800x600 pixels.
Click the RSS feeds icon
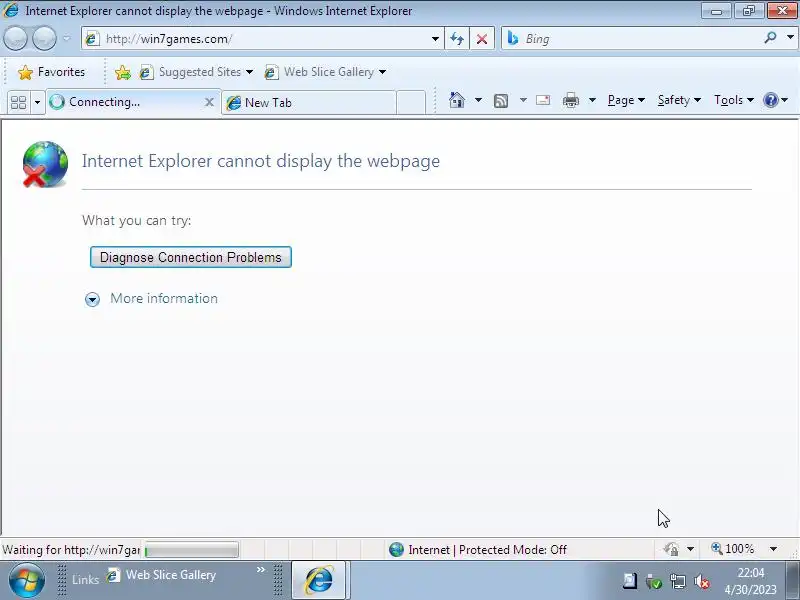click(x=501, y=101)
